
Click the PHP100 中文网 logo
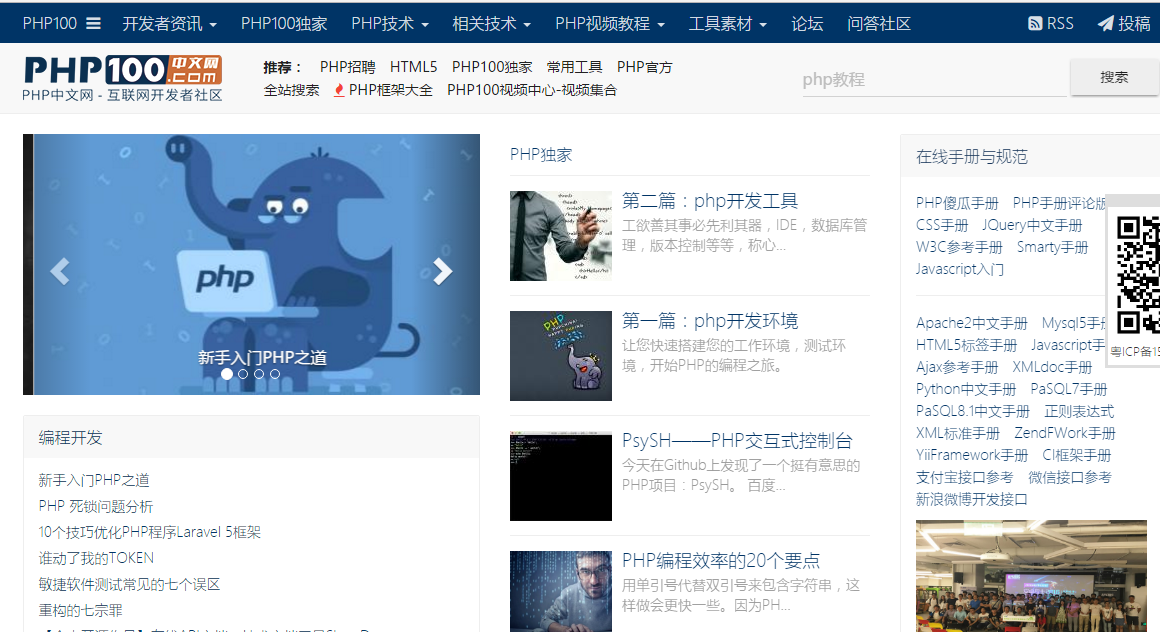pos(123,77)
